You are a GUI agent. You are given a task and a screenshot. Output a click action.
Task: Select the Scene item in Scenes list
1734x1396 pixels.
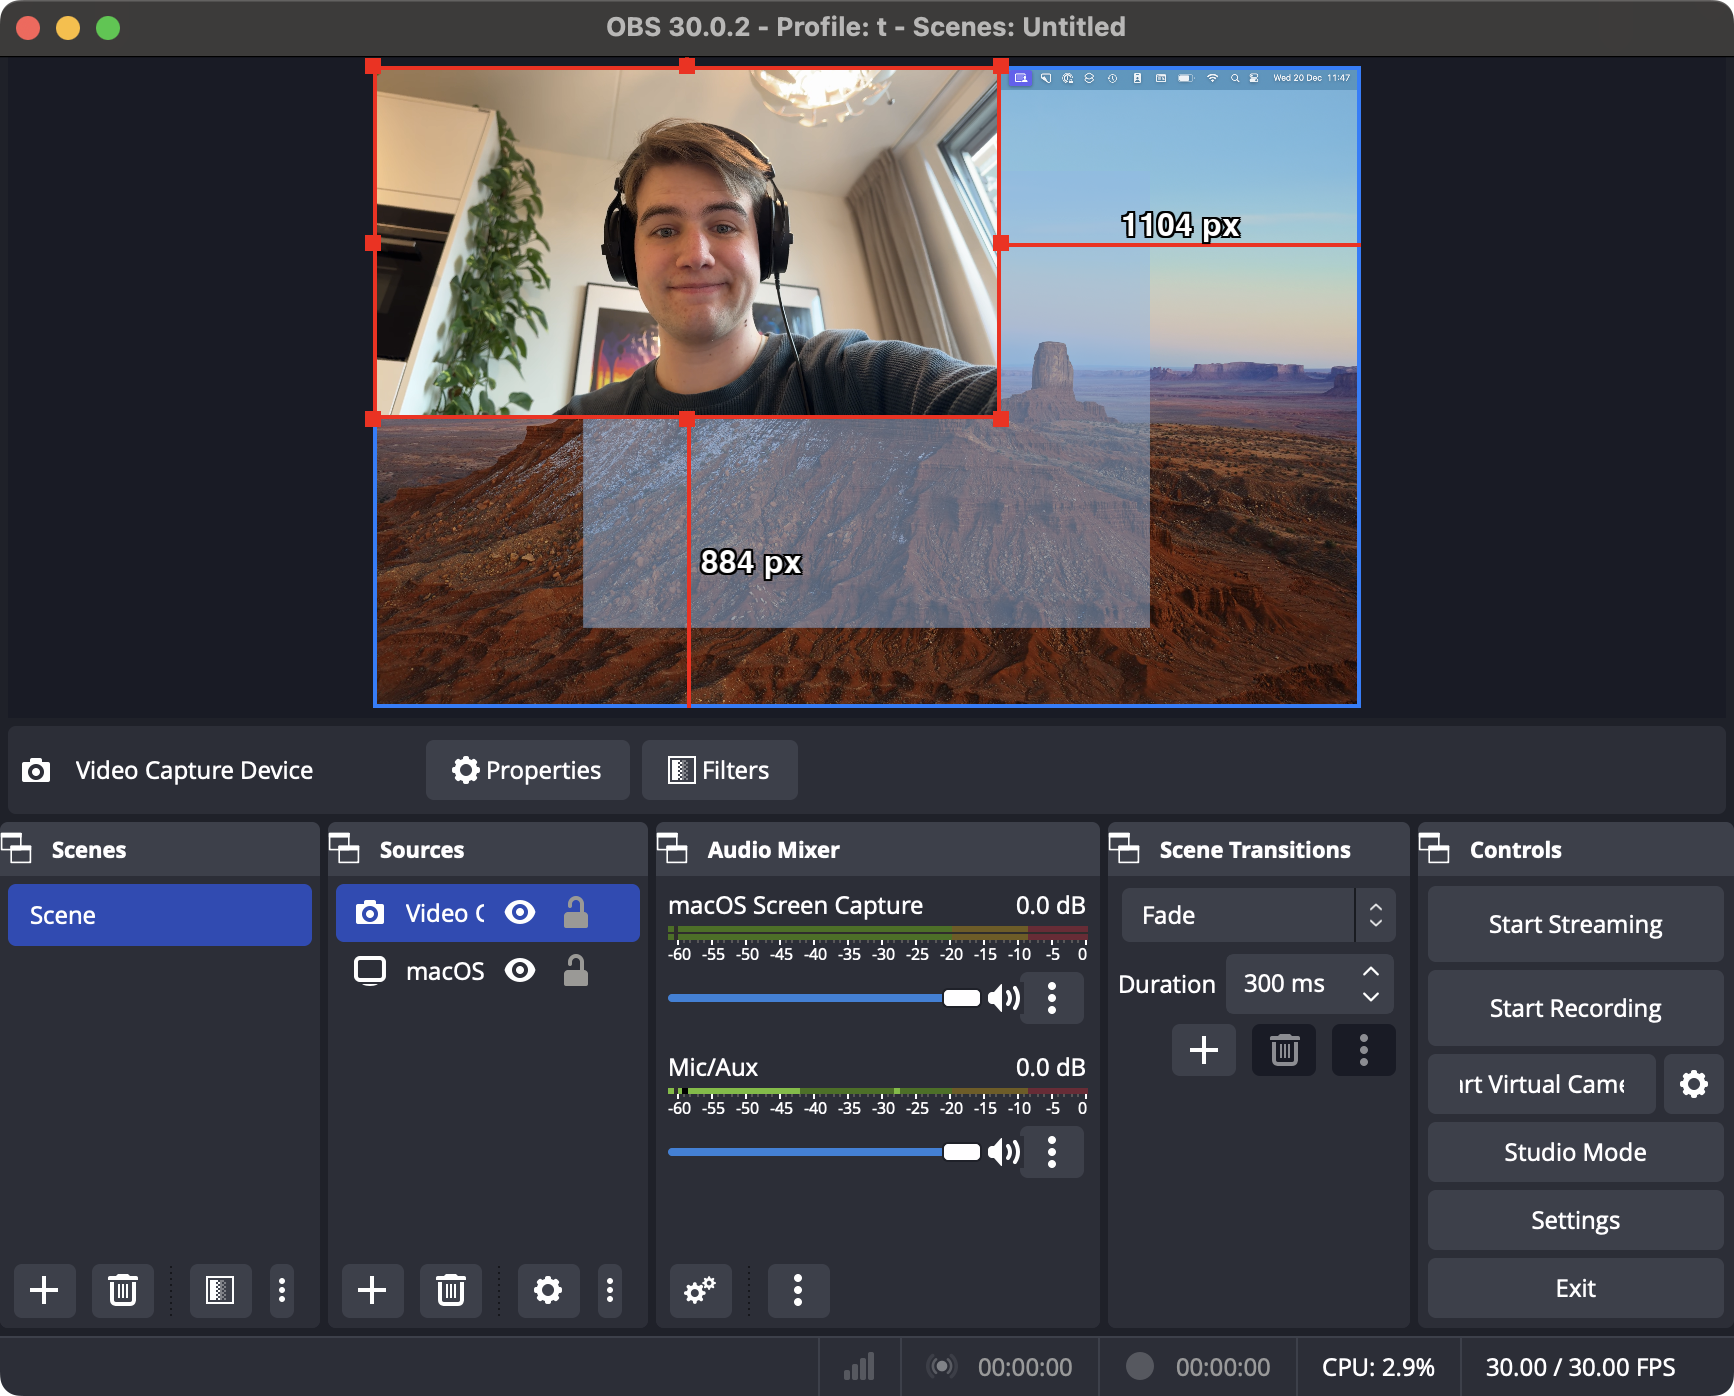tap(160, 915)
